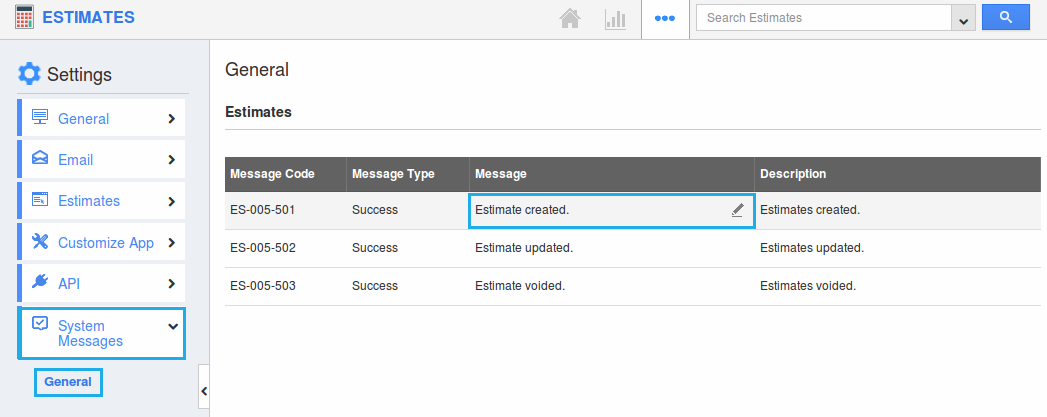The image size is (1047, 417).
Task: Open the search options dropdown arrow
Action: coord(963,18)
